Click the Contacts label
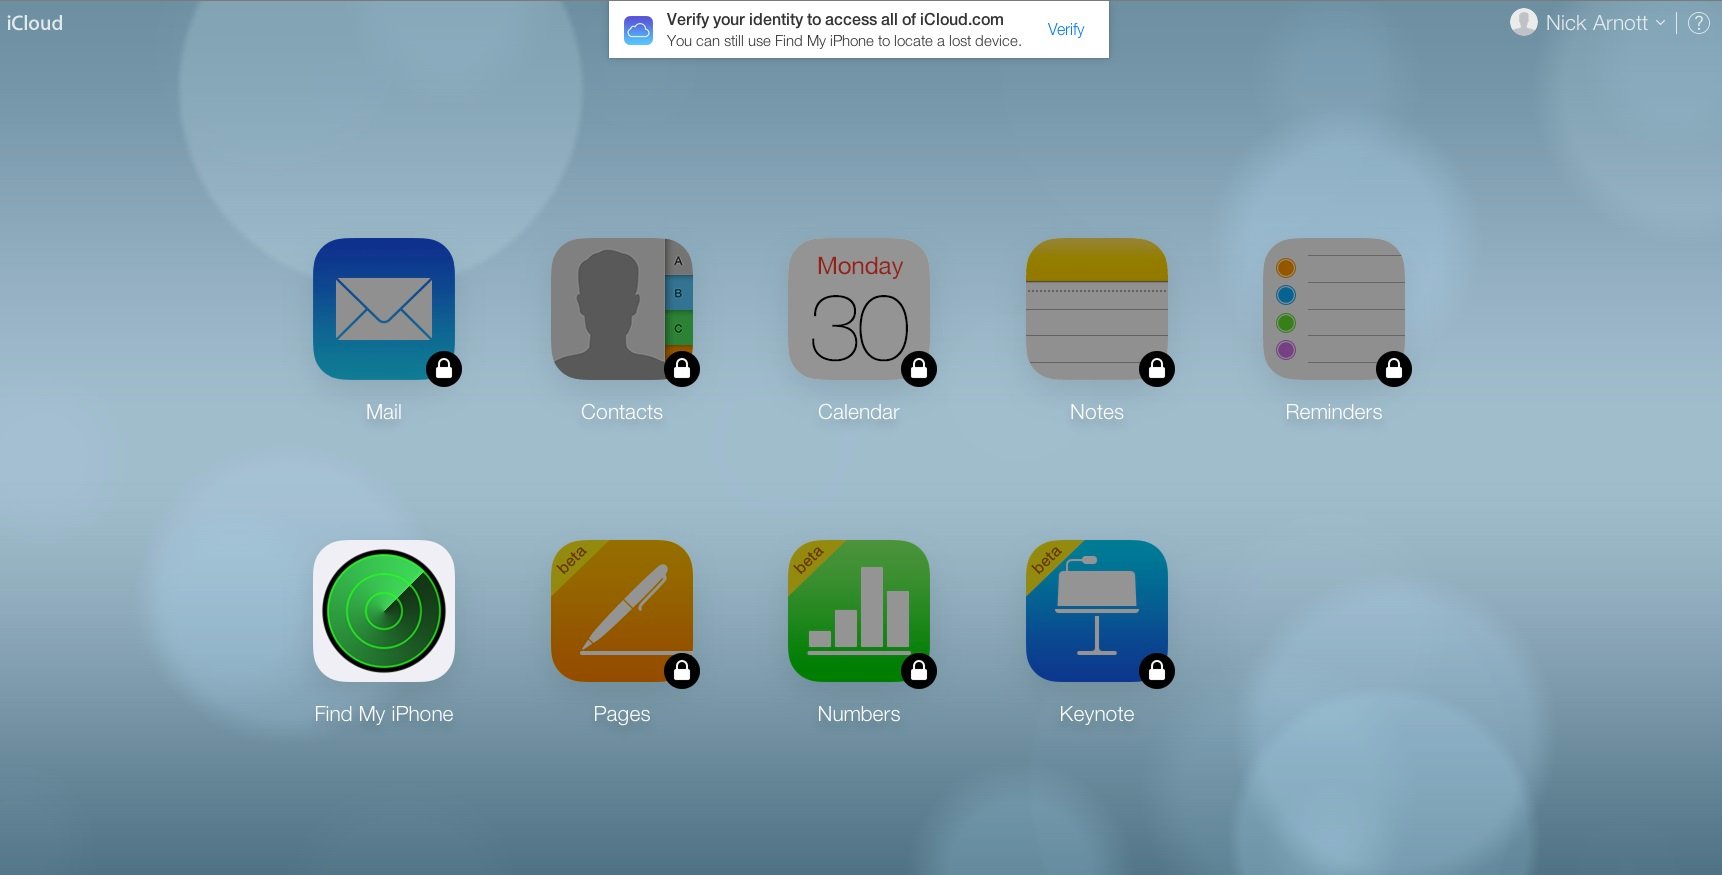This screenshot has height=875, width=1722. [622, 412]
